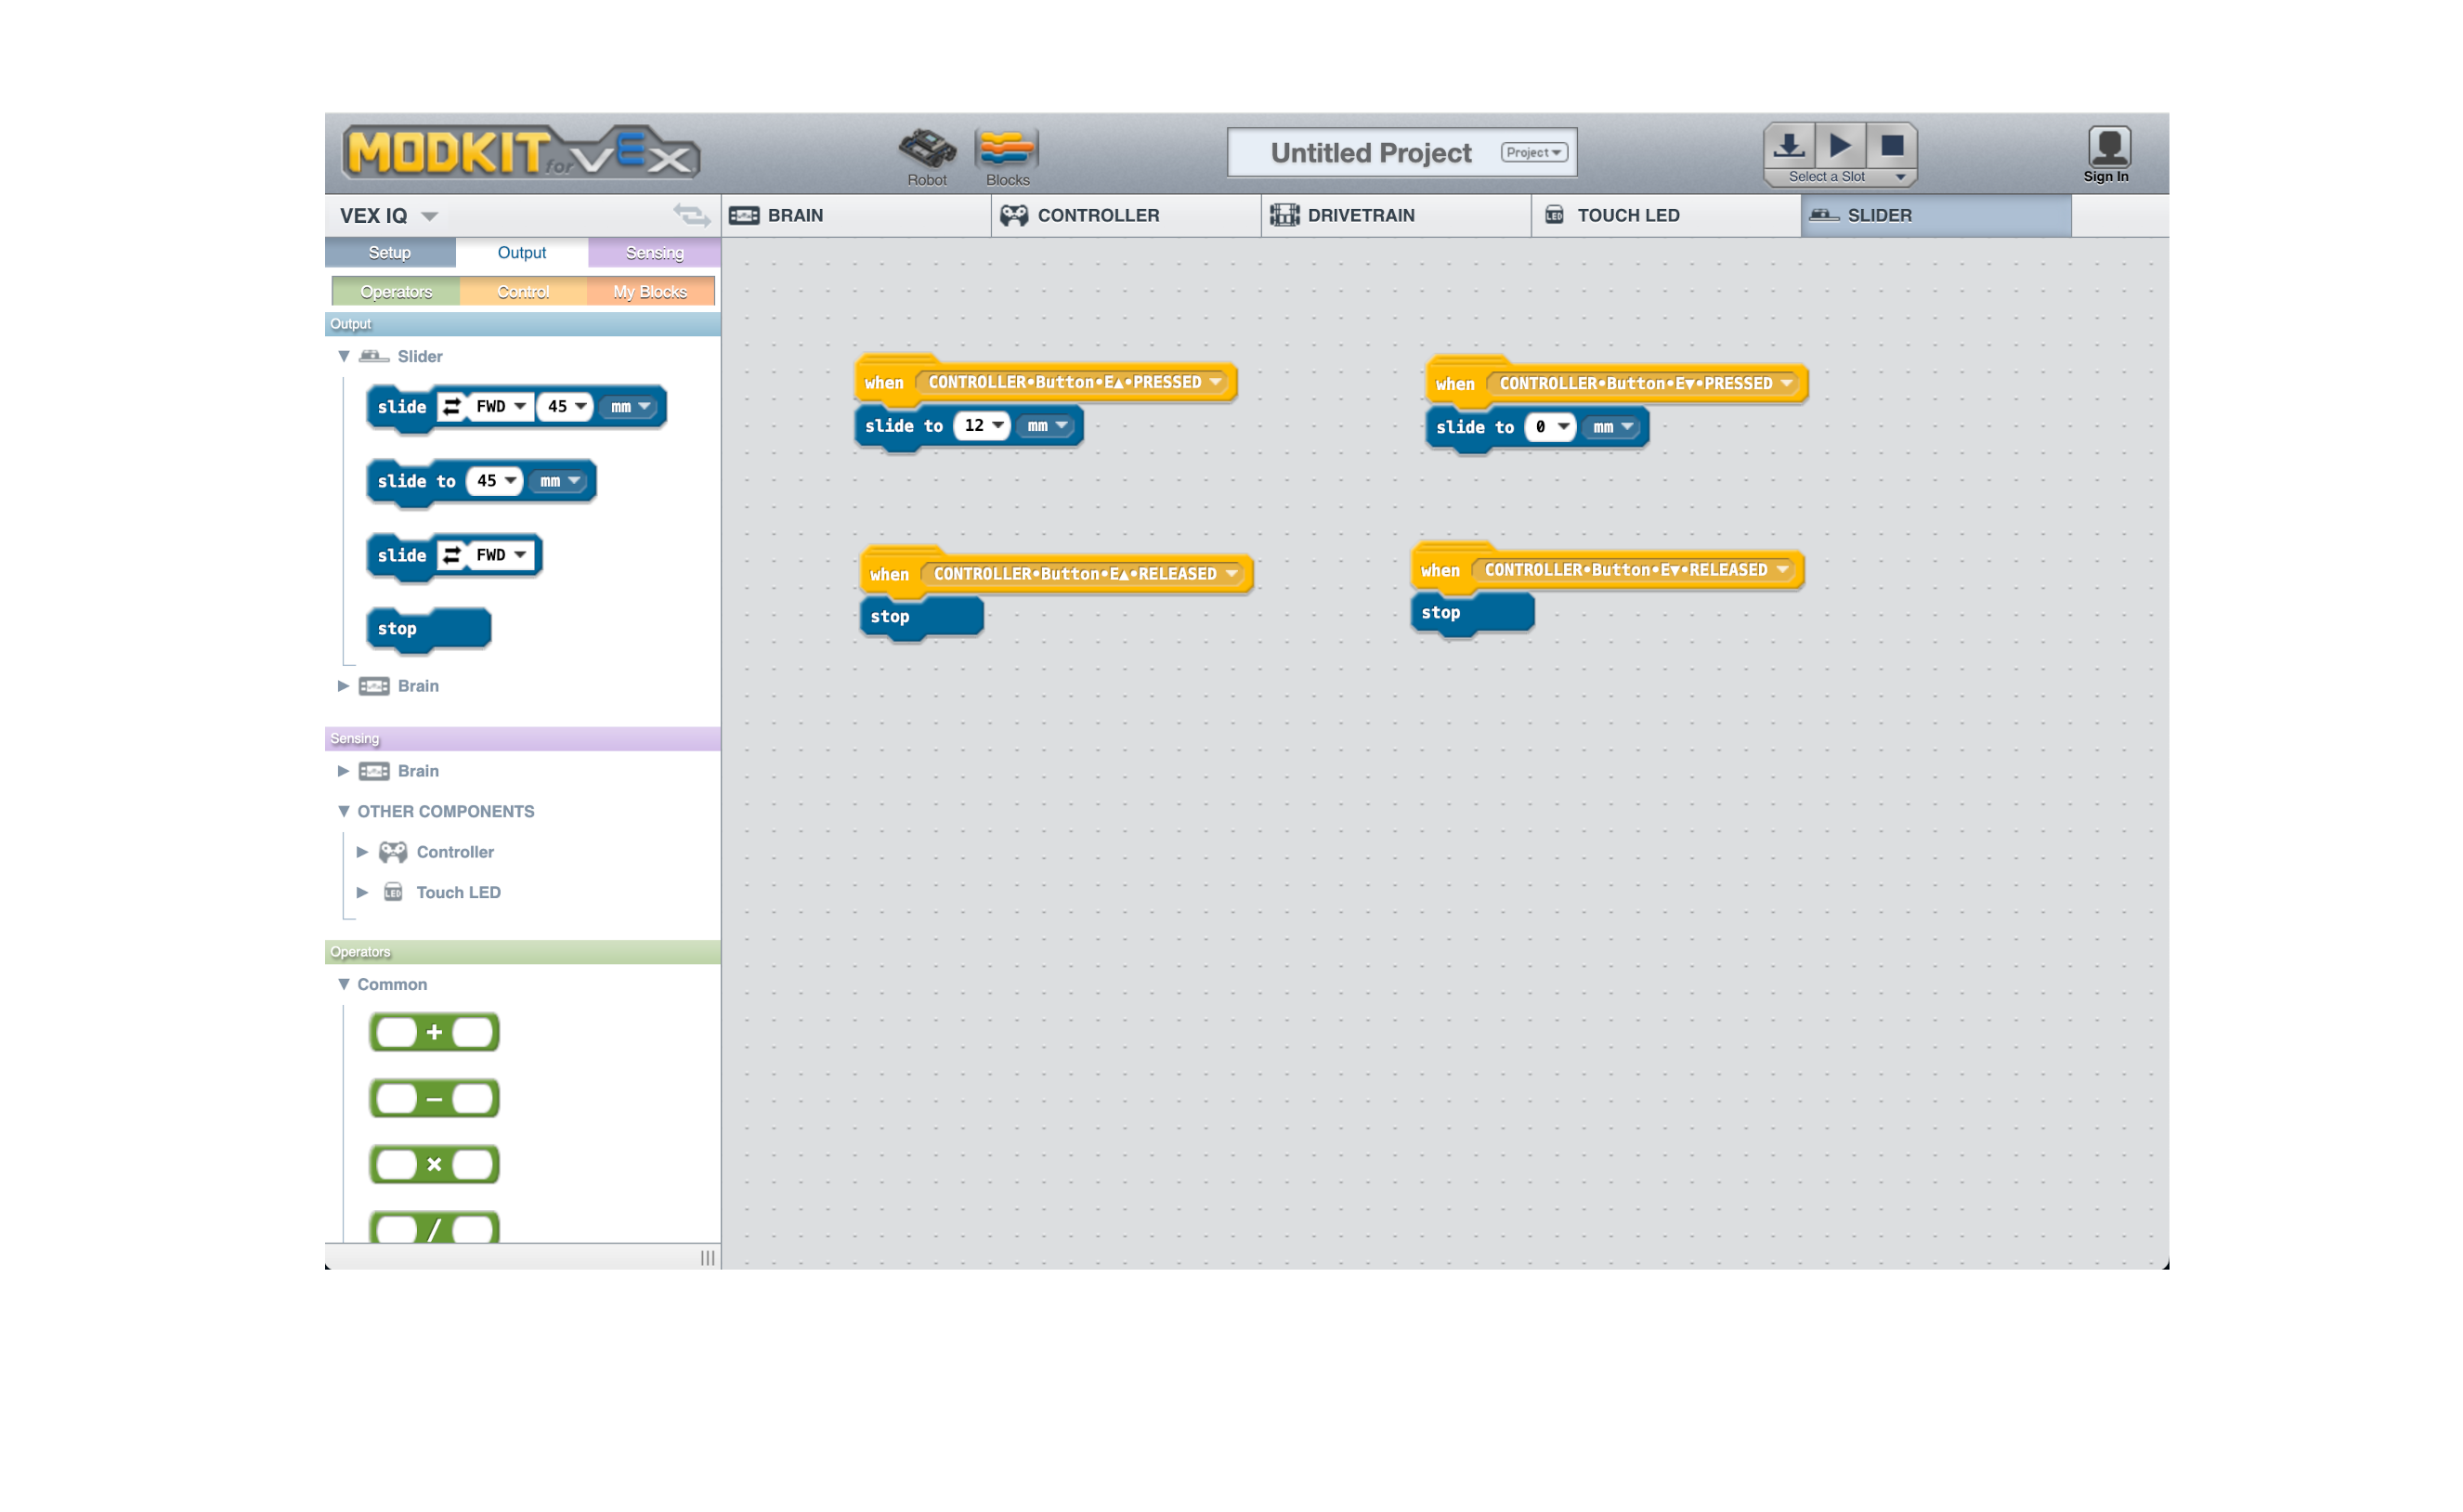Toggle direction icon in slide FWD 45 block

pos(452,406)
